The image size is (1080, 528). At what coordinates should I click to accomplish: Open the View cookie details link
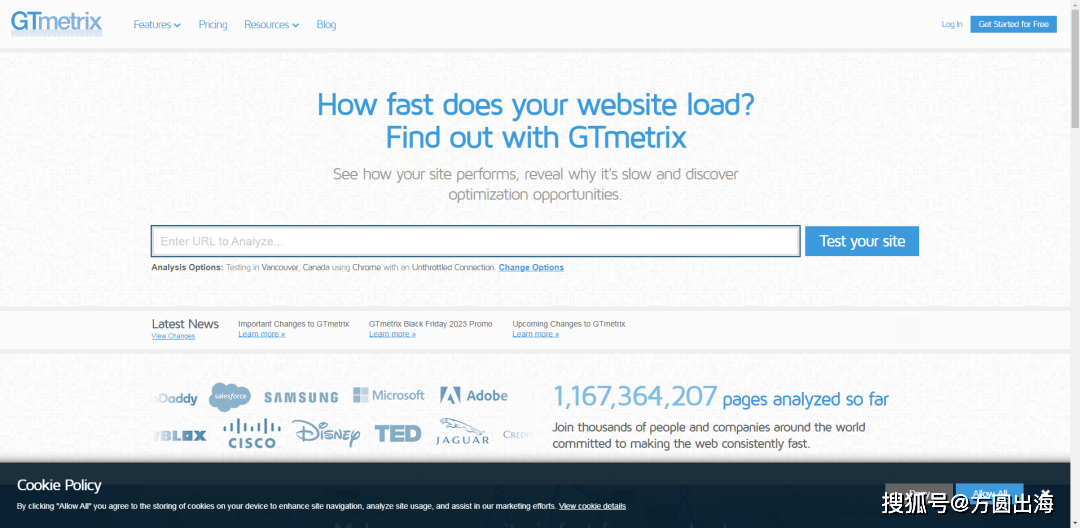click(x=592, y=506)
